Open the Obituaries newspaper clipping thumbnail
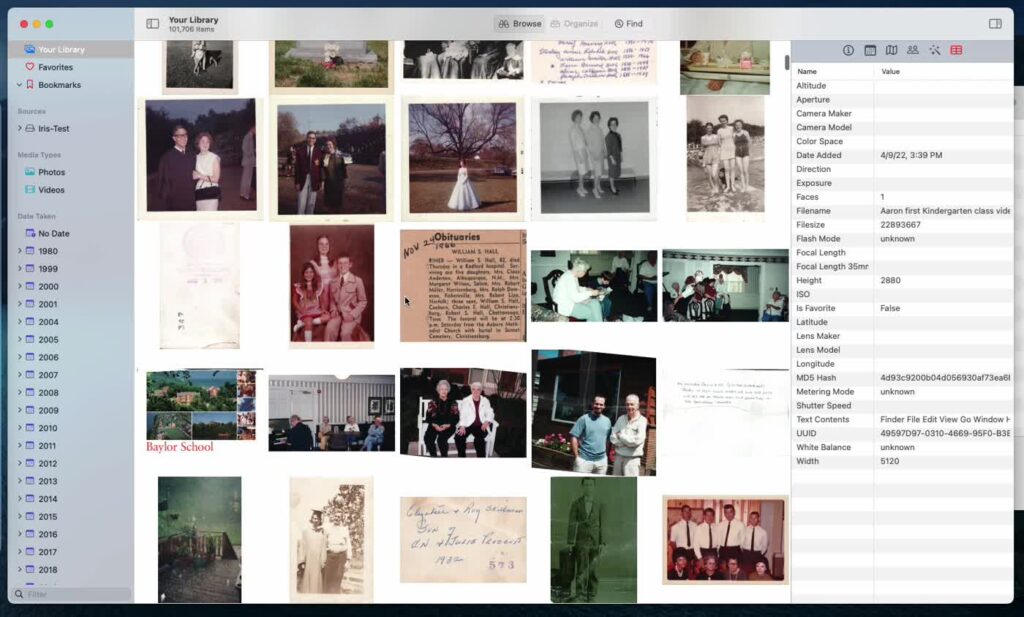Image resolution: width=1024 pixels, height=617 pixels. tap(463, 285)
